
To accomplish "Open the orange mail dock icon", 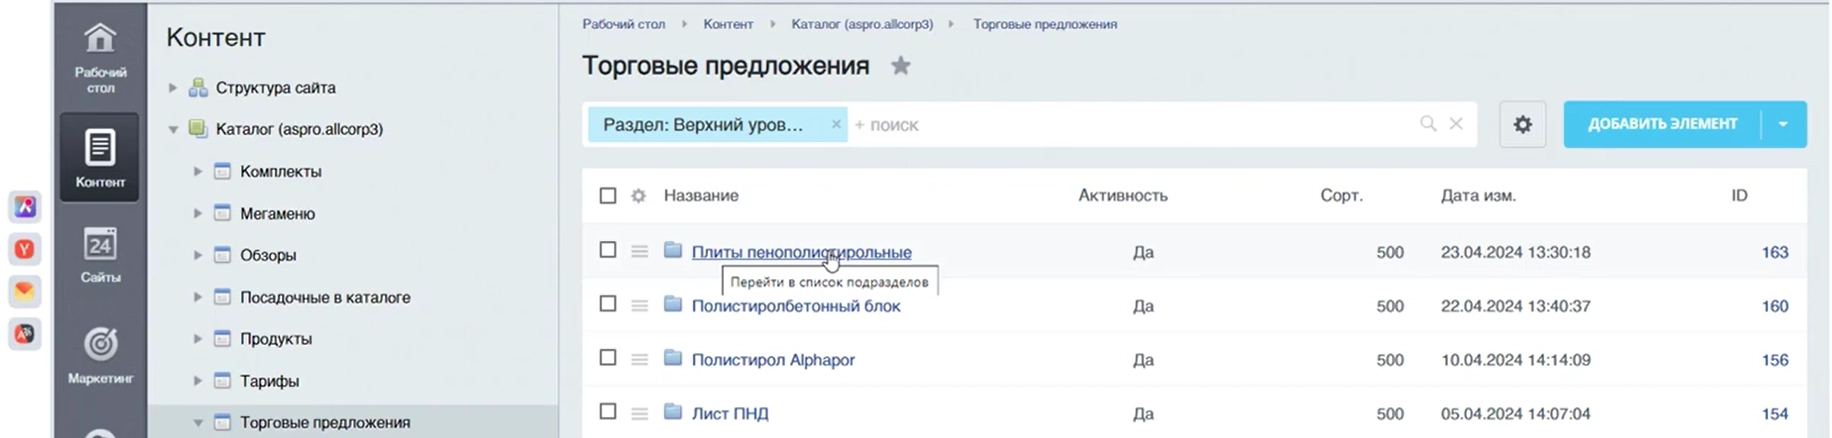I will [25, 291].
